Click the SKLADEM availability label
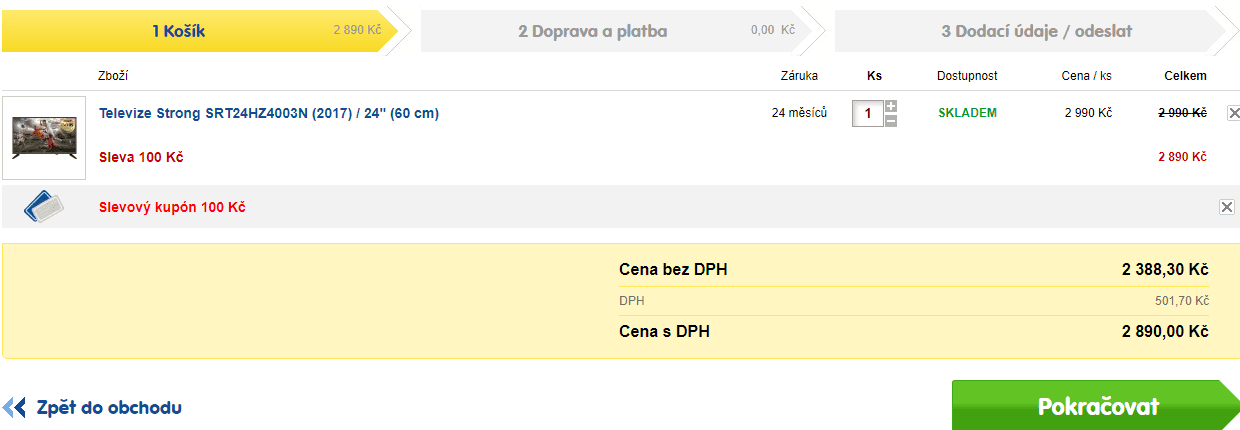Viewport: 1240px width, 430px height. coord(967,113)
